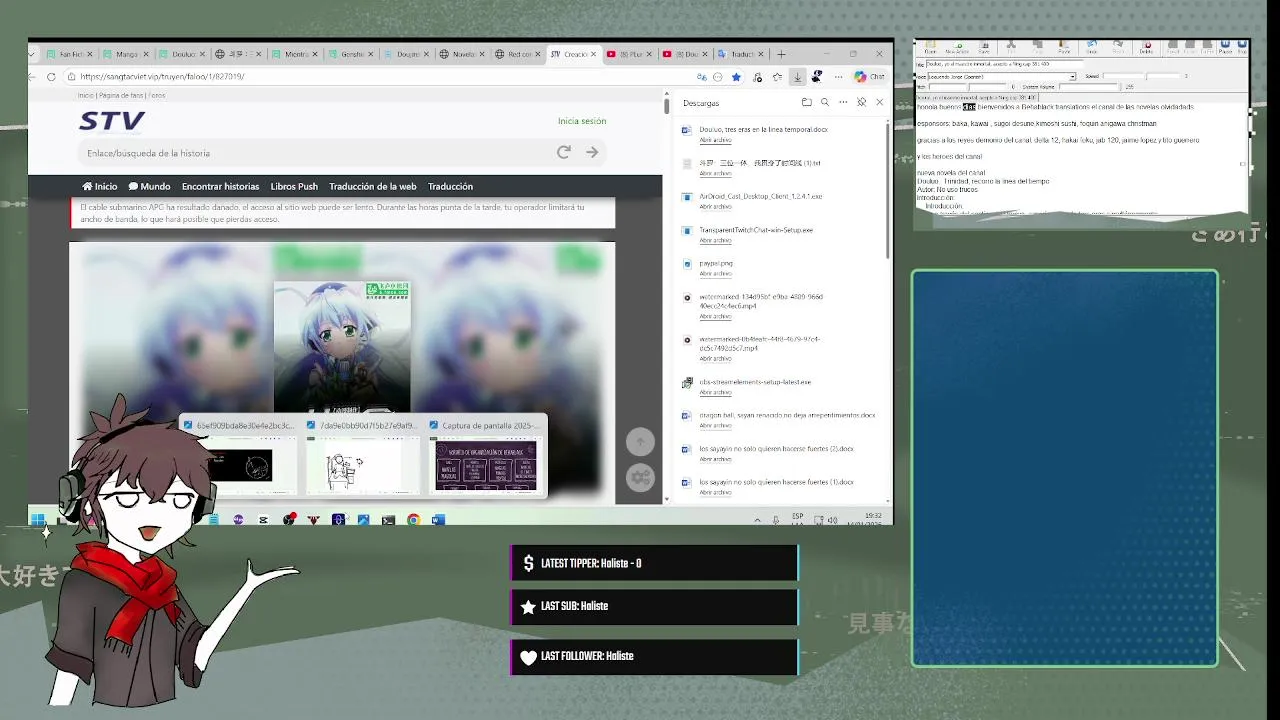This screenshot has width=1280, height=720.
Task: Open the reader settings gear button
Action: tap(640, 477)
